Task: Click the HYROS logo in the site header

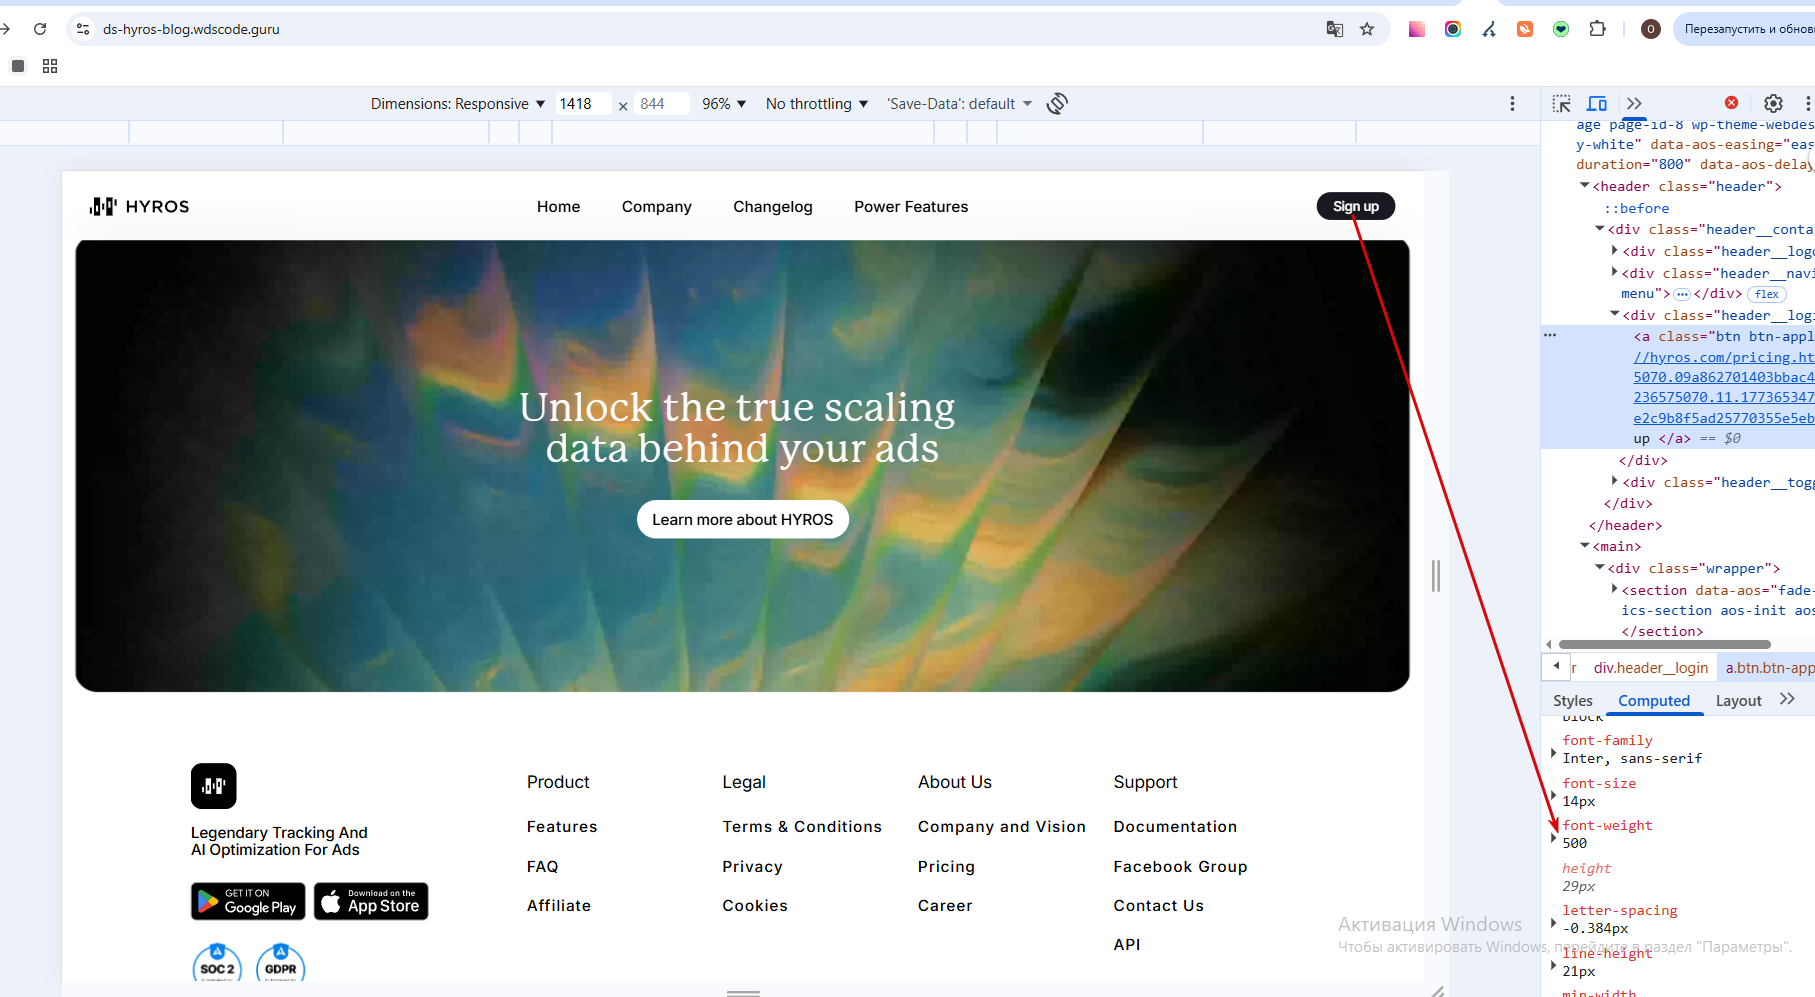Action: tap(139, 207)
